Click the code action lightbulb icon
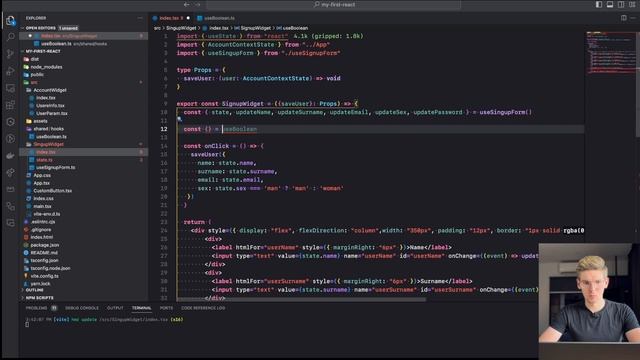This screenshot has width=640, height=360. [x=179, y=119]
